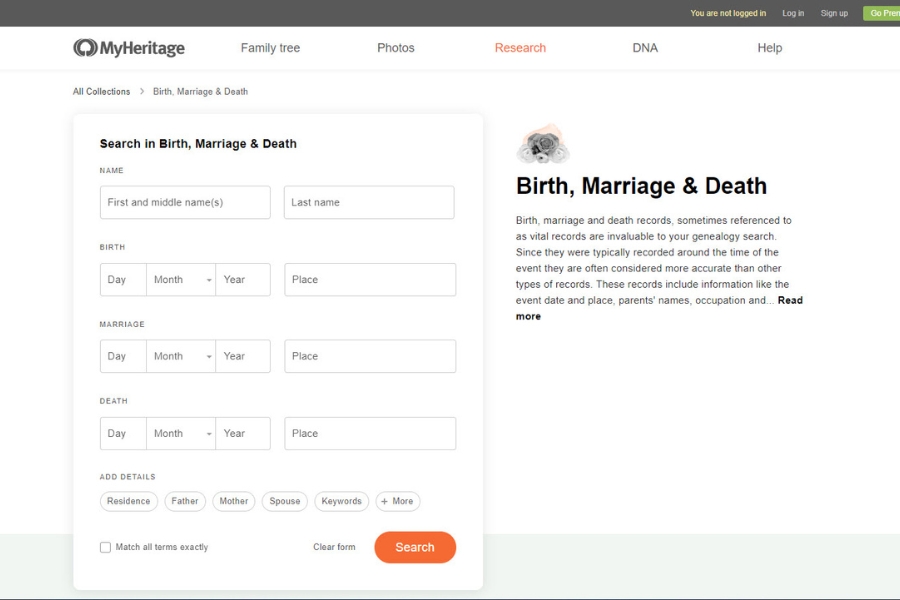Click the Birth Place input field

coord(370,280)
